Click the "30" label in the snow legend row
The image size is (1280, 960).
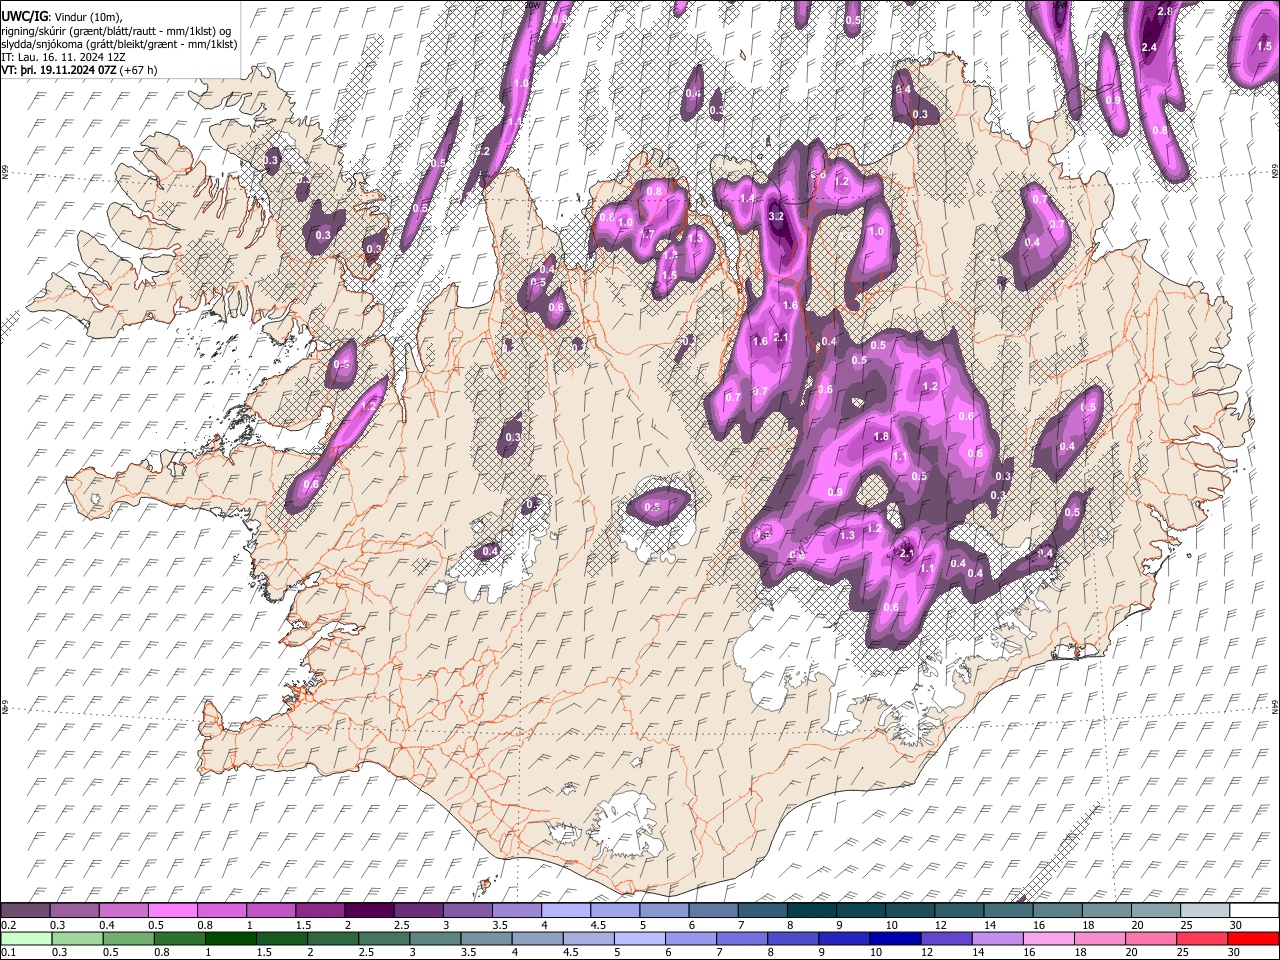tap(1236, 924)
